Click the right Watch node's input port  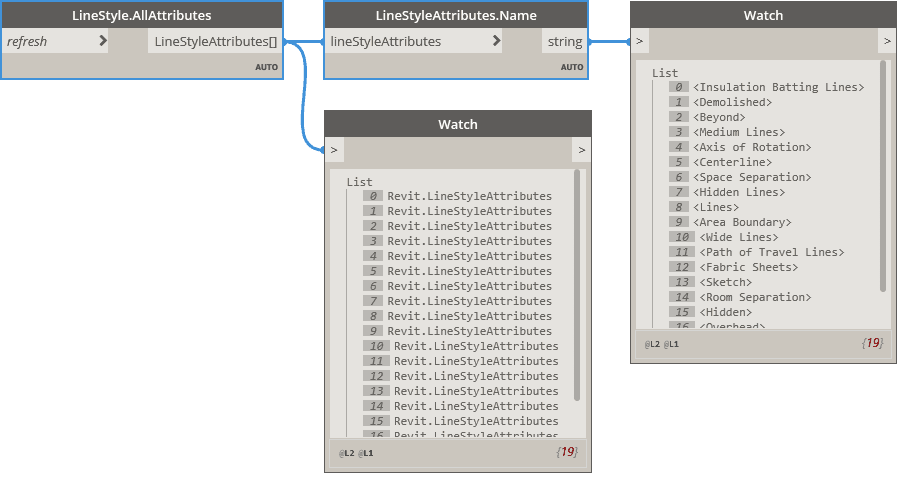coord(640,41)
